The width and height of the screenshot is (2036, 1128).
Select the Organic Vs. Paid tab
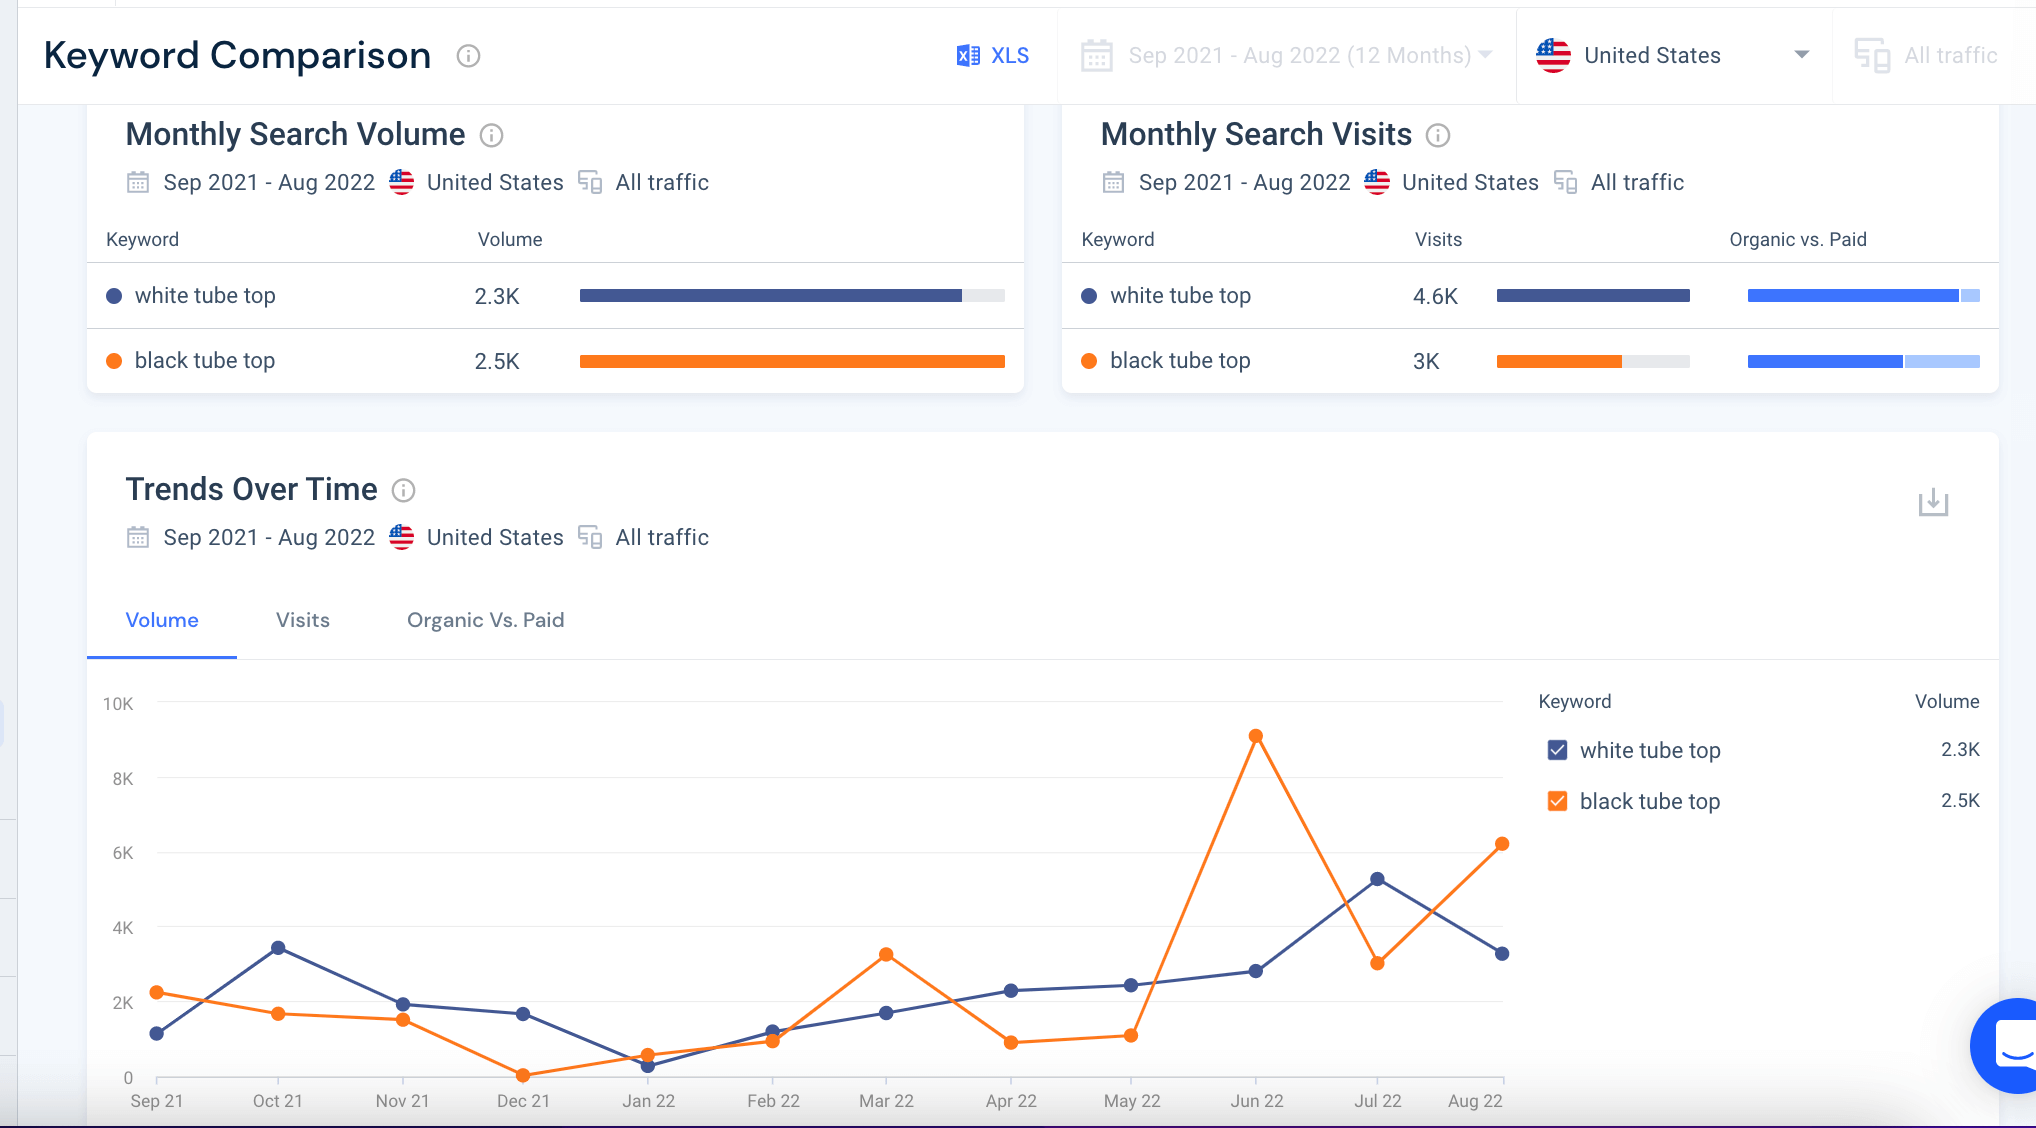click(x=486, y=620)
